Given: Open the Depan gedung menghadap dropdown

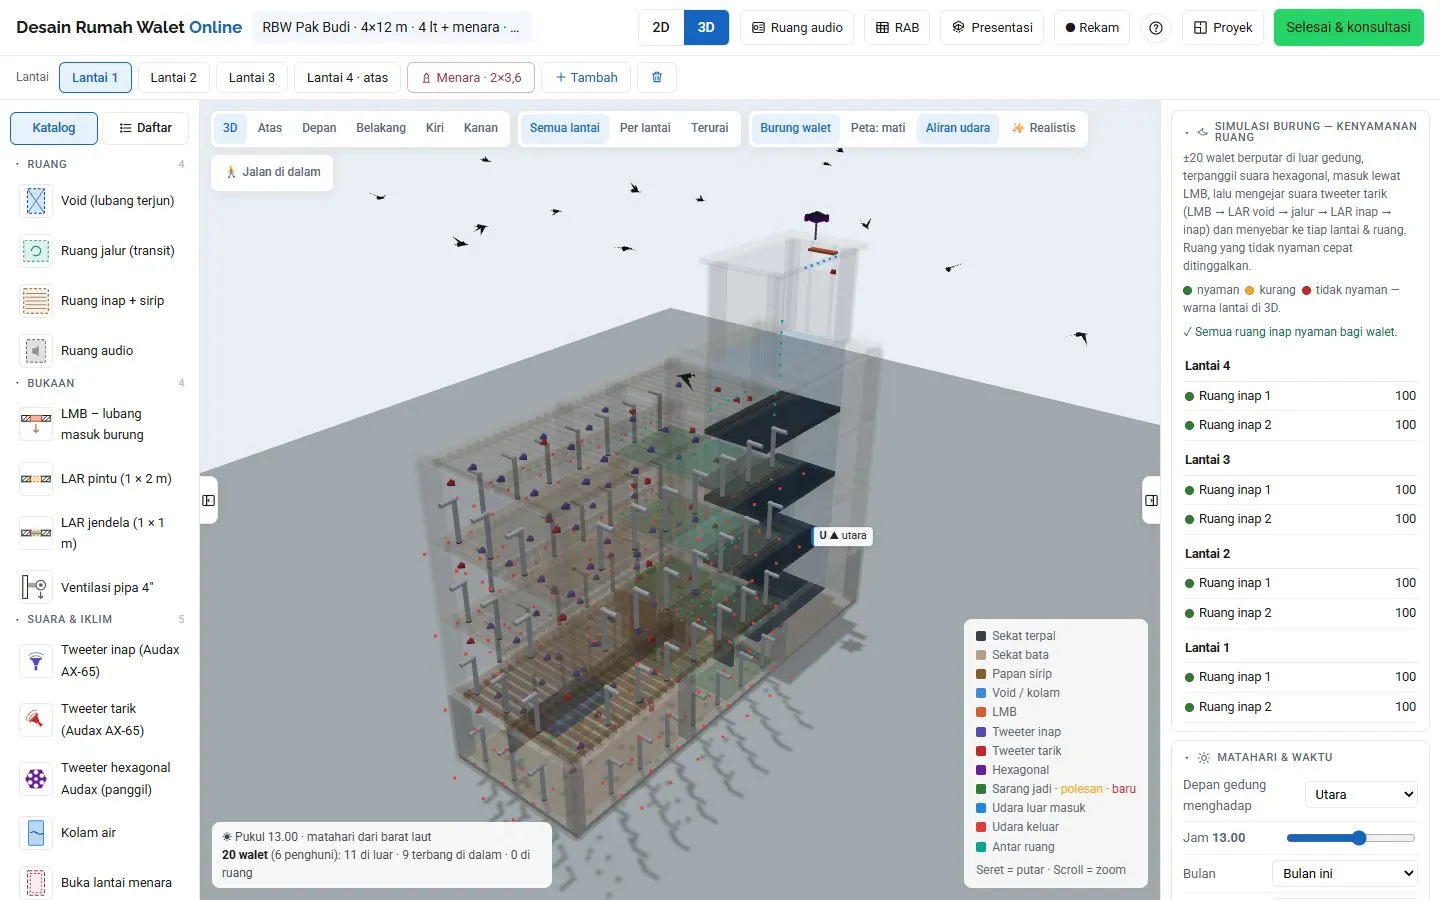Looking at the screenshot, I should pos(1361,795).
